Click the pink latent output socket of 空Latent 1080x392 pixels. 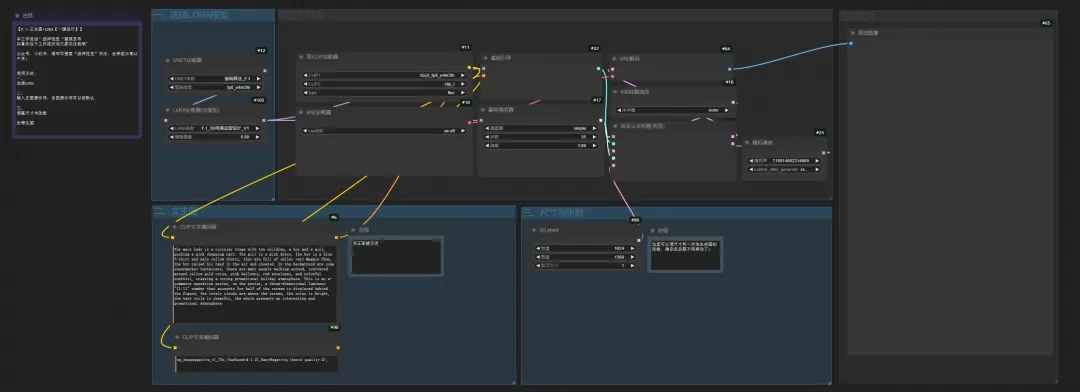point(638,240)
